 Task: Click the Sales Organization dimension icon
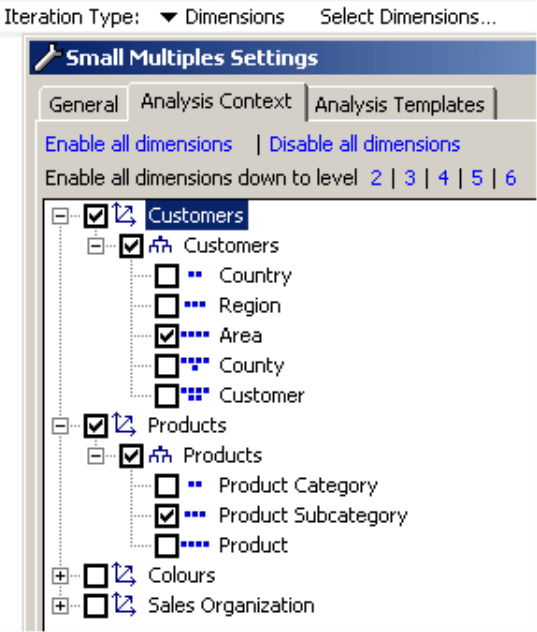coord(124,604)
